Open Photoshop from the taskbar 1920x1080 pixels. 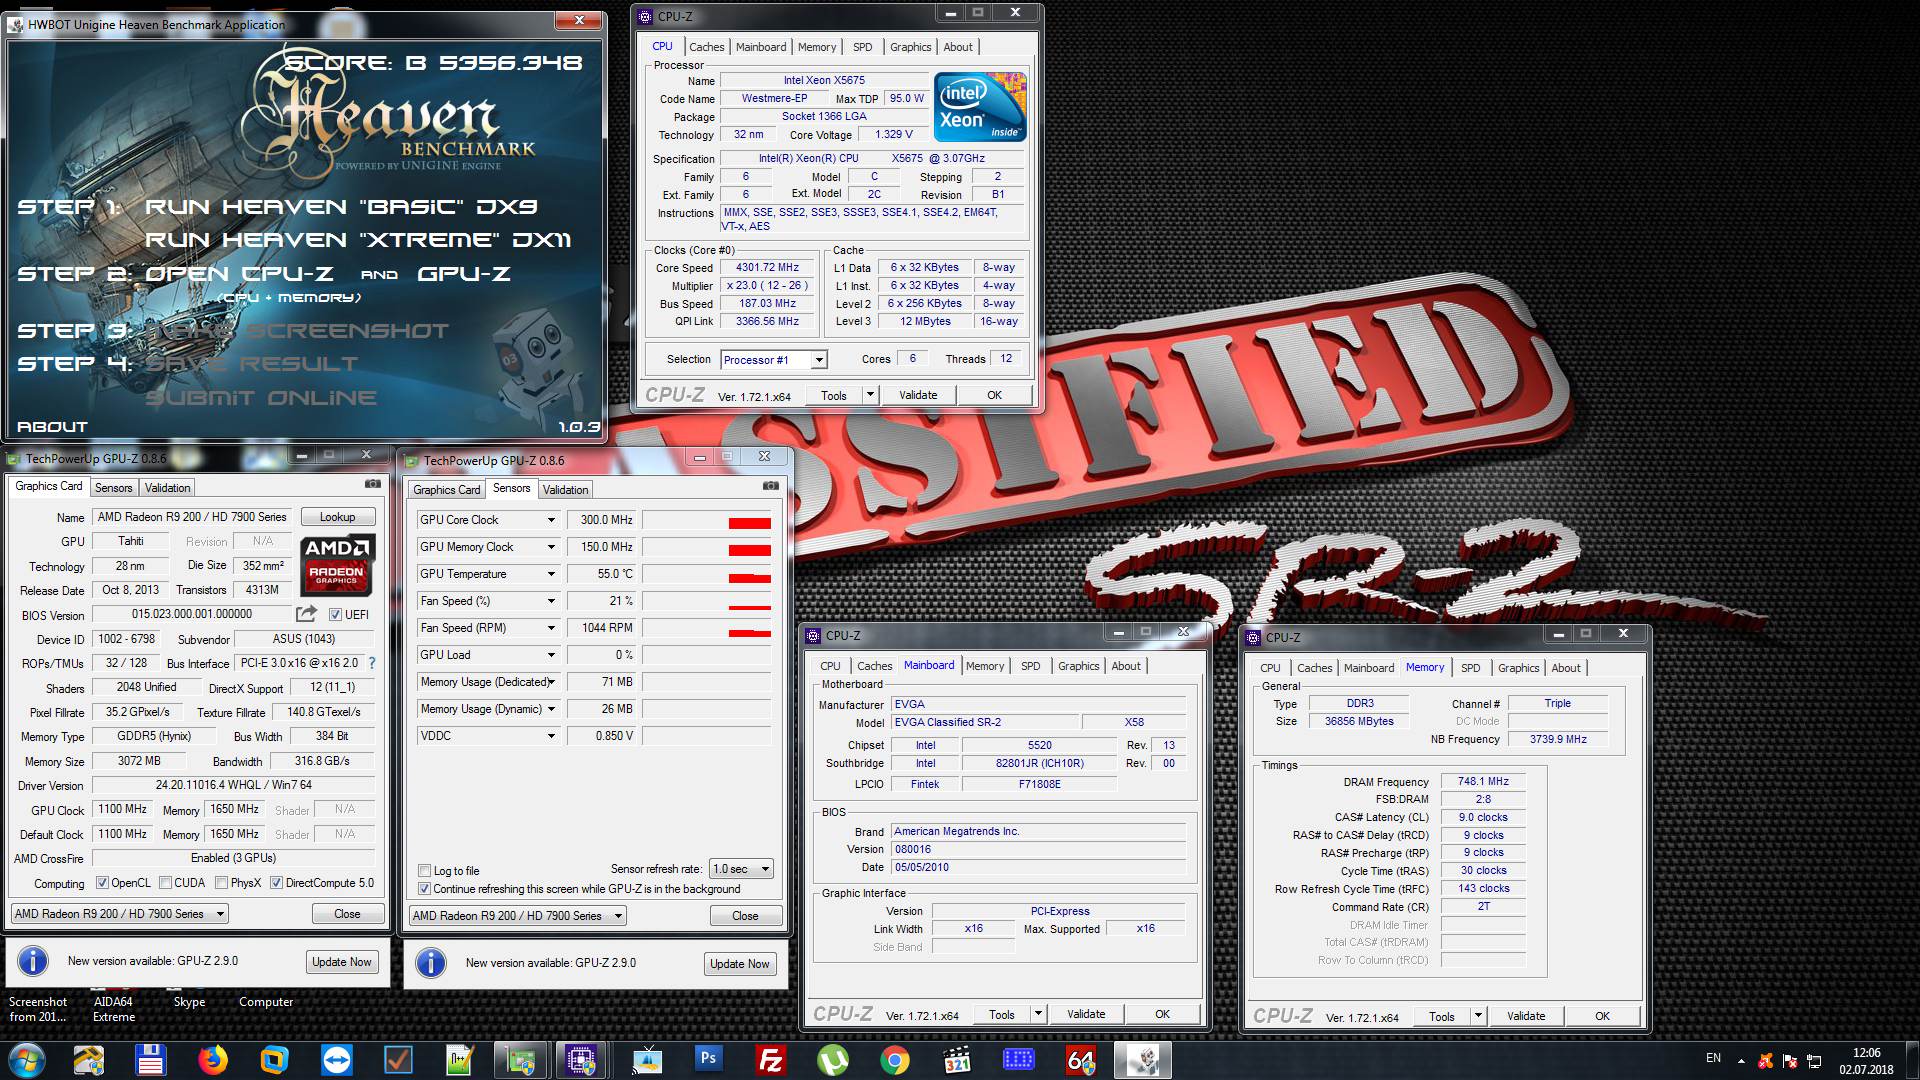708,1059
